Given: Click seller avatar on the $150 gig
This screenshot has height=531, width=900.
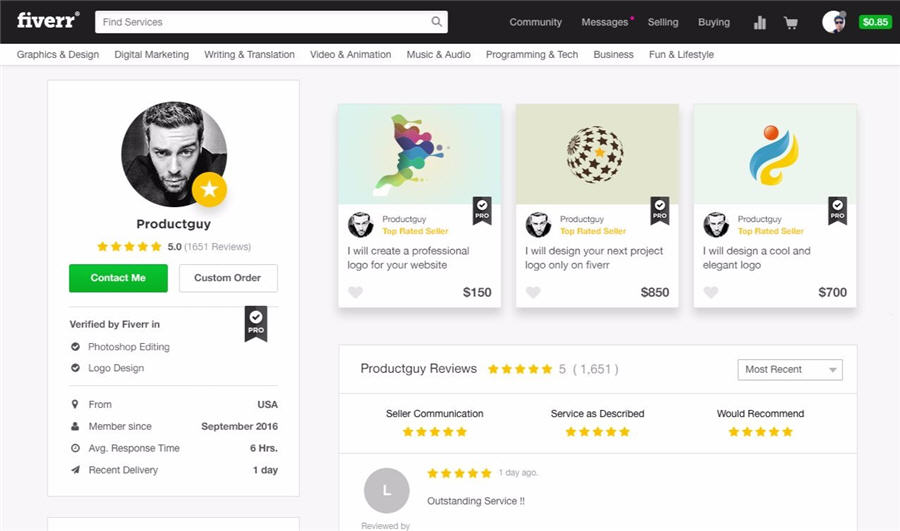Looking at the screenshot, I should point(360,224).
